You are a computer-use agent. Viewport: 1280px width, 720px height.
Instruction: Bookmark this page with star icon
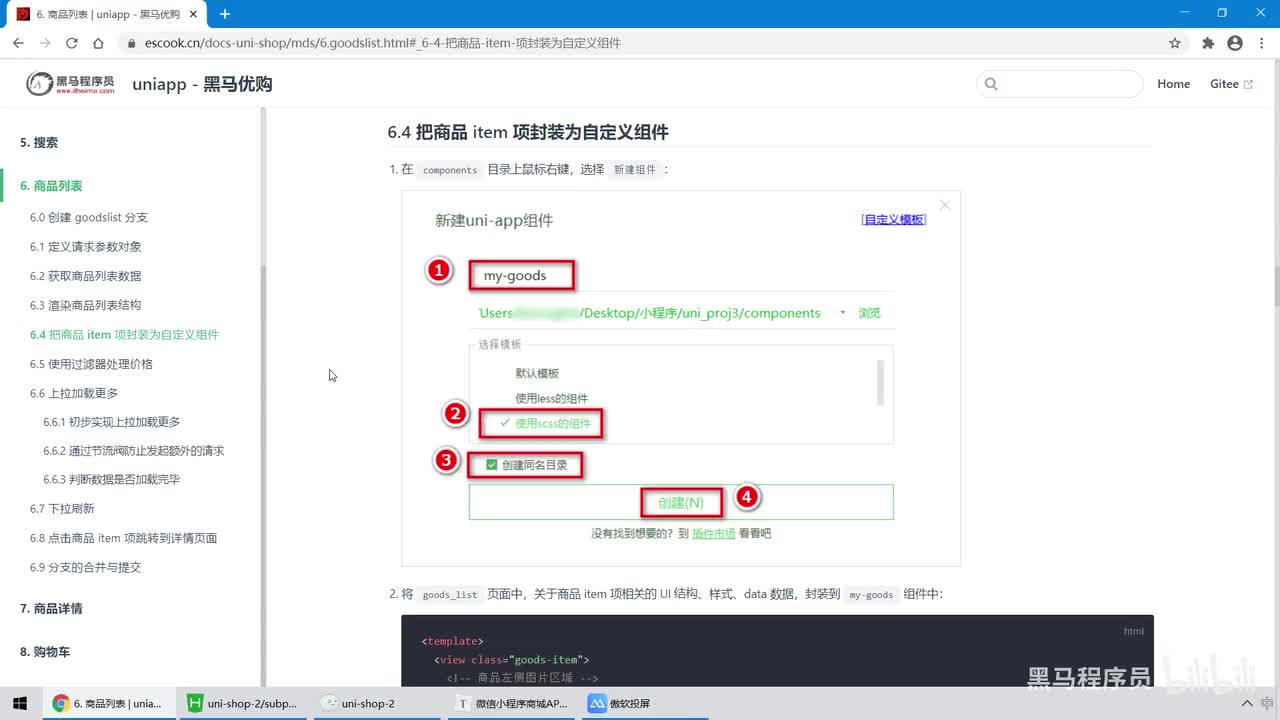point(1175,43)
